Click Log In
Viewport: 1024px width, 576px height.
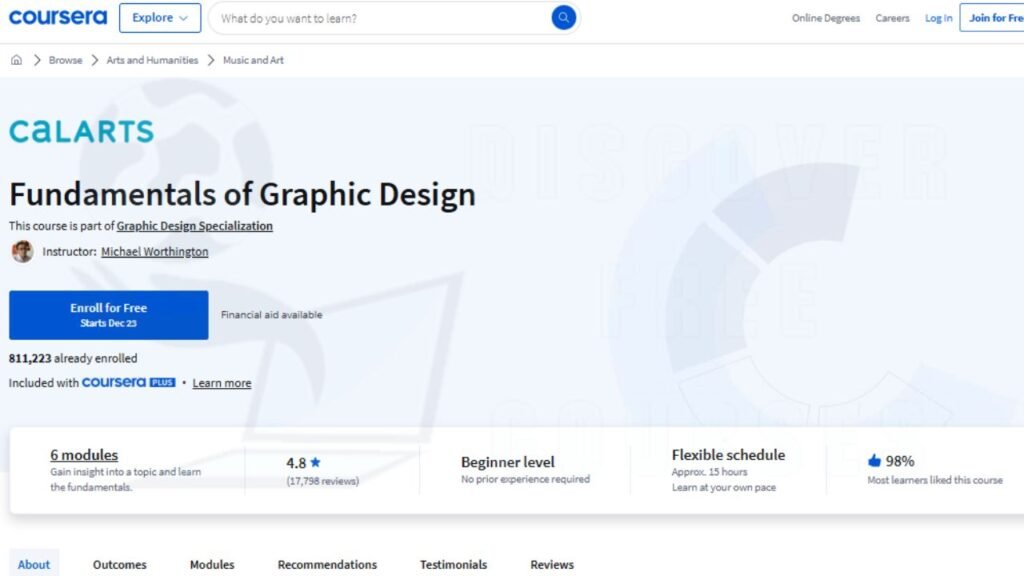click(938, 18)
